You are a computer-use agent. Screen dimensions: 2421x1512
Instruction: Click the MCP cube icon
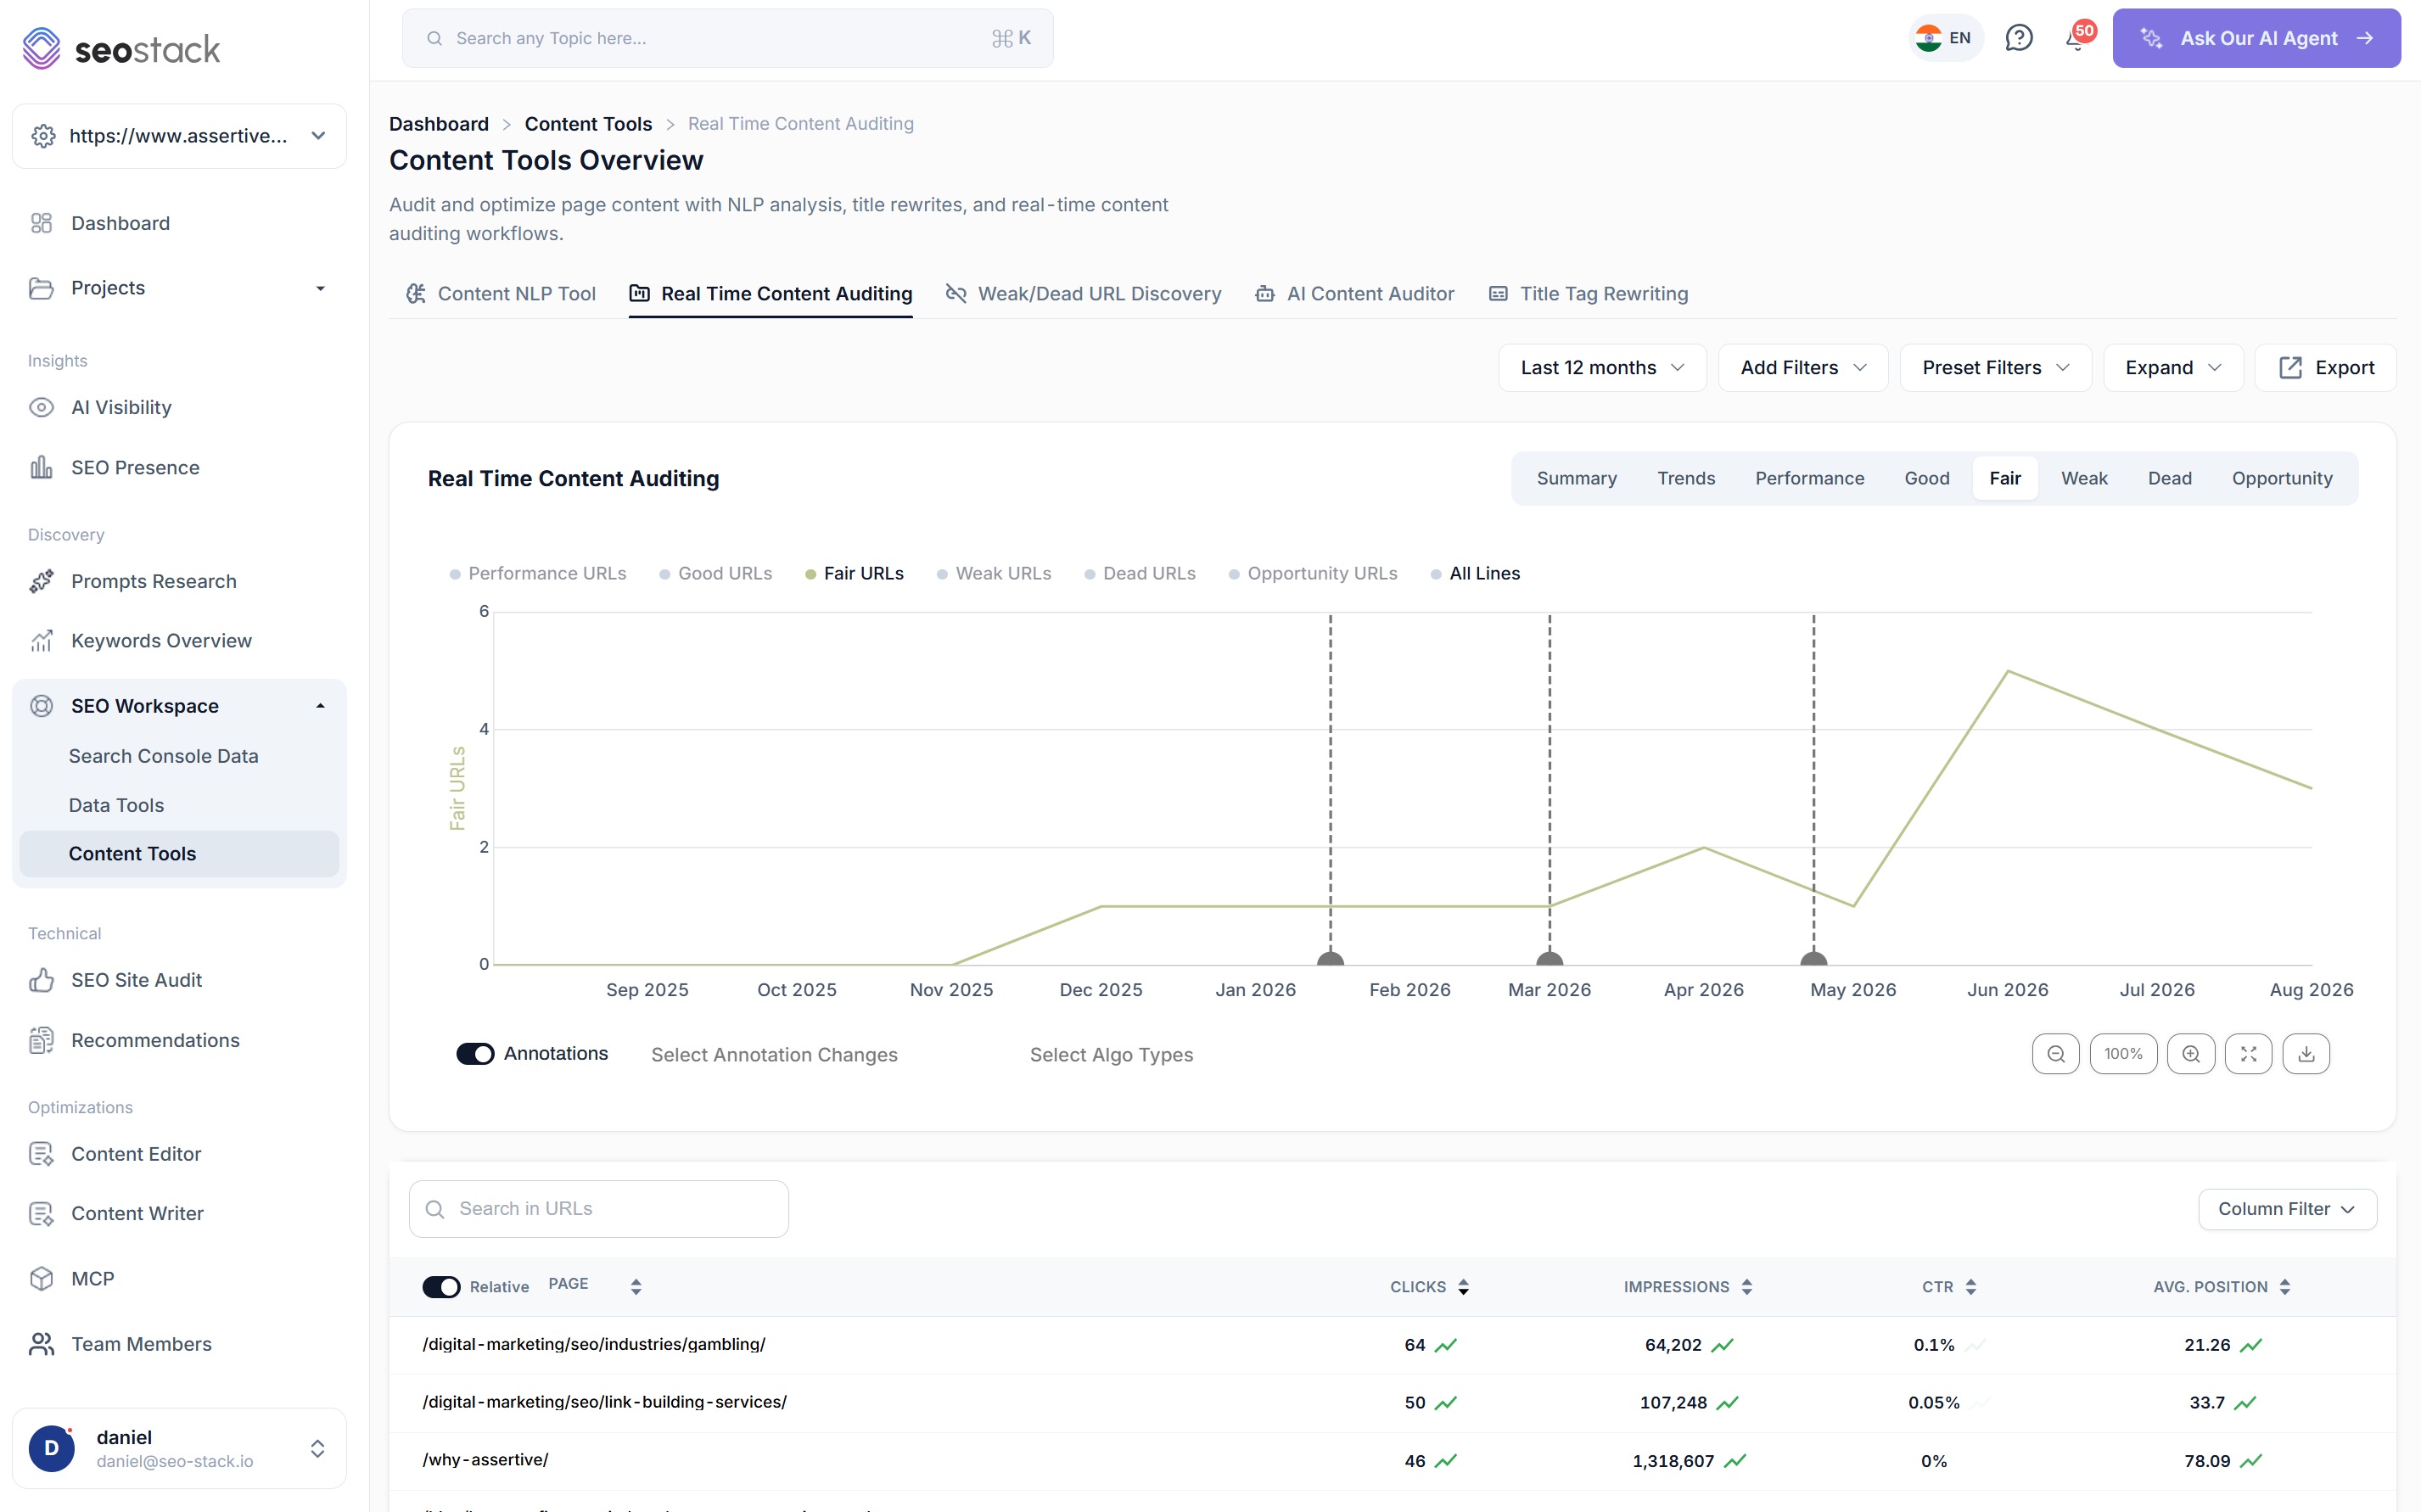[41, 1278]
